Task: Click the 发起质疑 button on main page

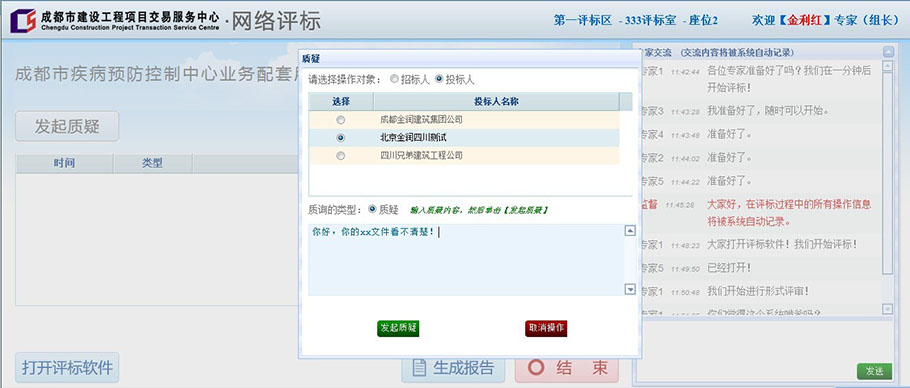Action: pos(67,126)
